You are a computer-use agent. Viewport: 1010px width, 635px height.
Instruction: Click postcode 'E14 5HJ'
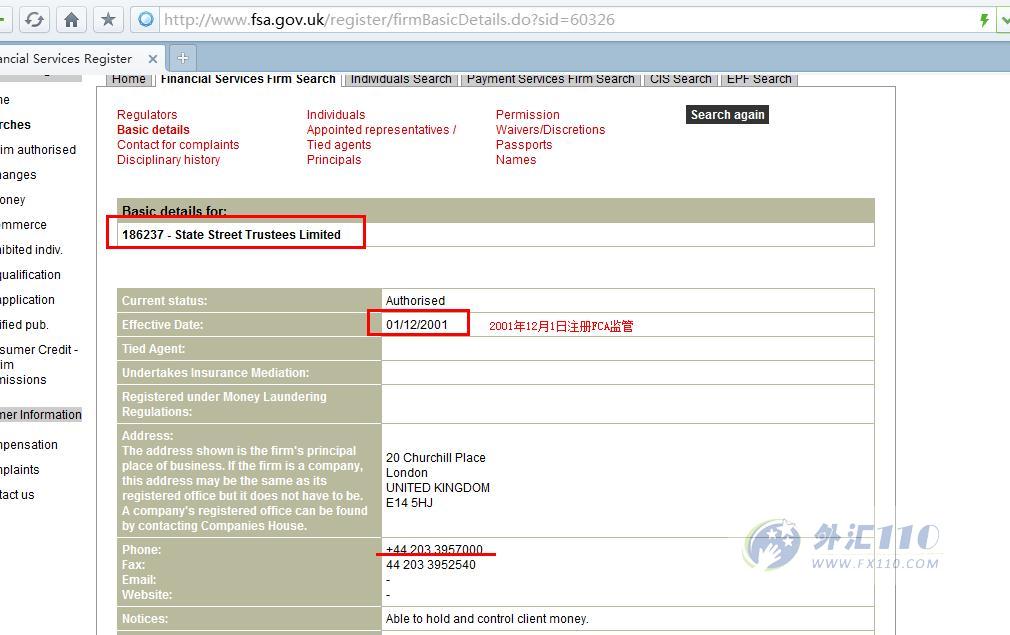pyautogui.click(x=409, y=503)
